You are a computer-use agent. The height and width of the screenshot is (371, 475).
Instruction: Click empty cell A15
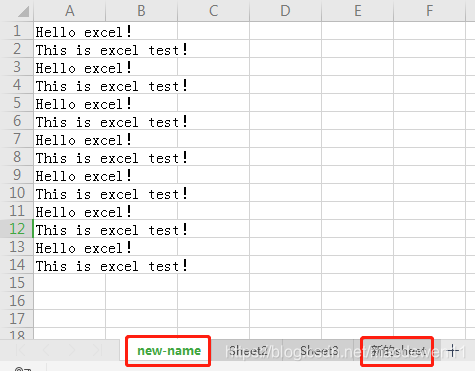70,283
